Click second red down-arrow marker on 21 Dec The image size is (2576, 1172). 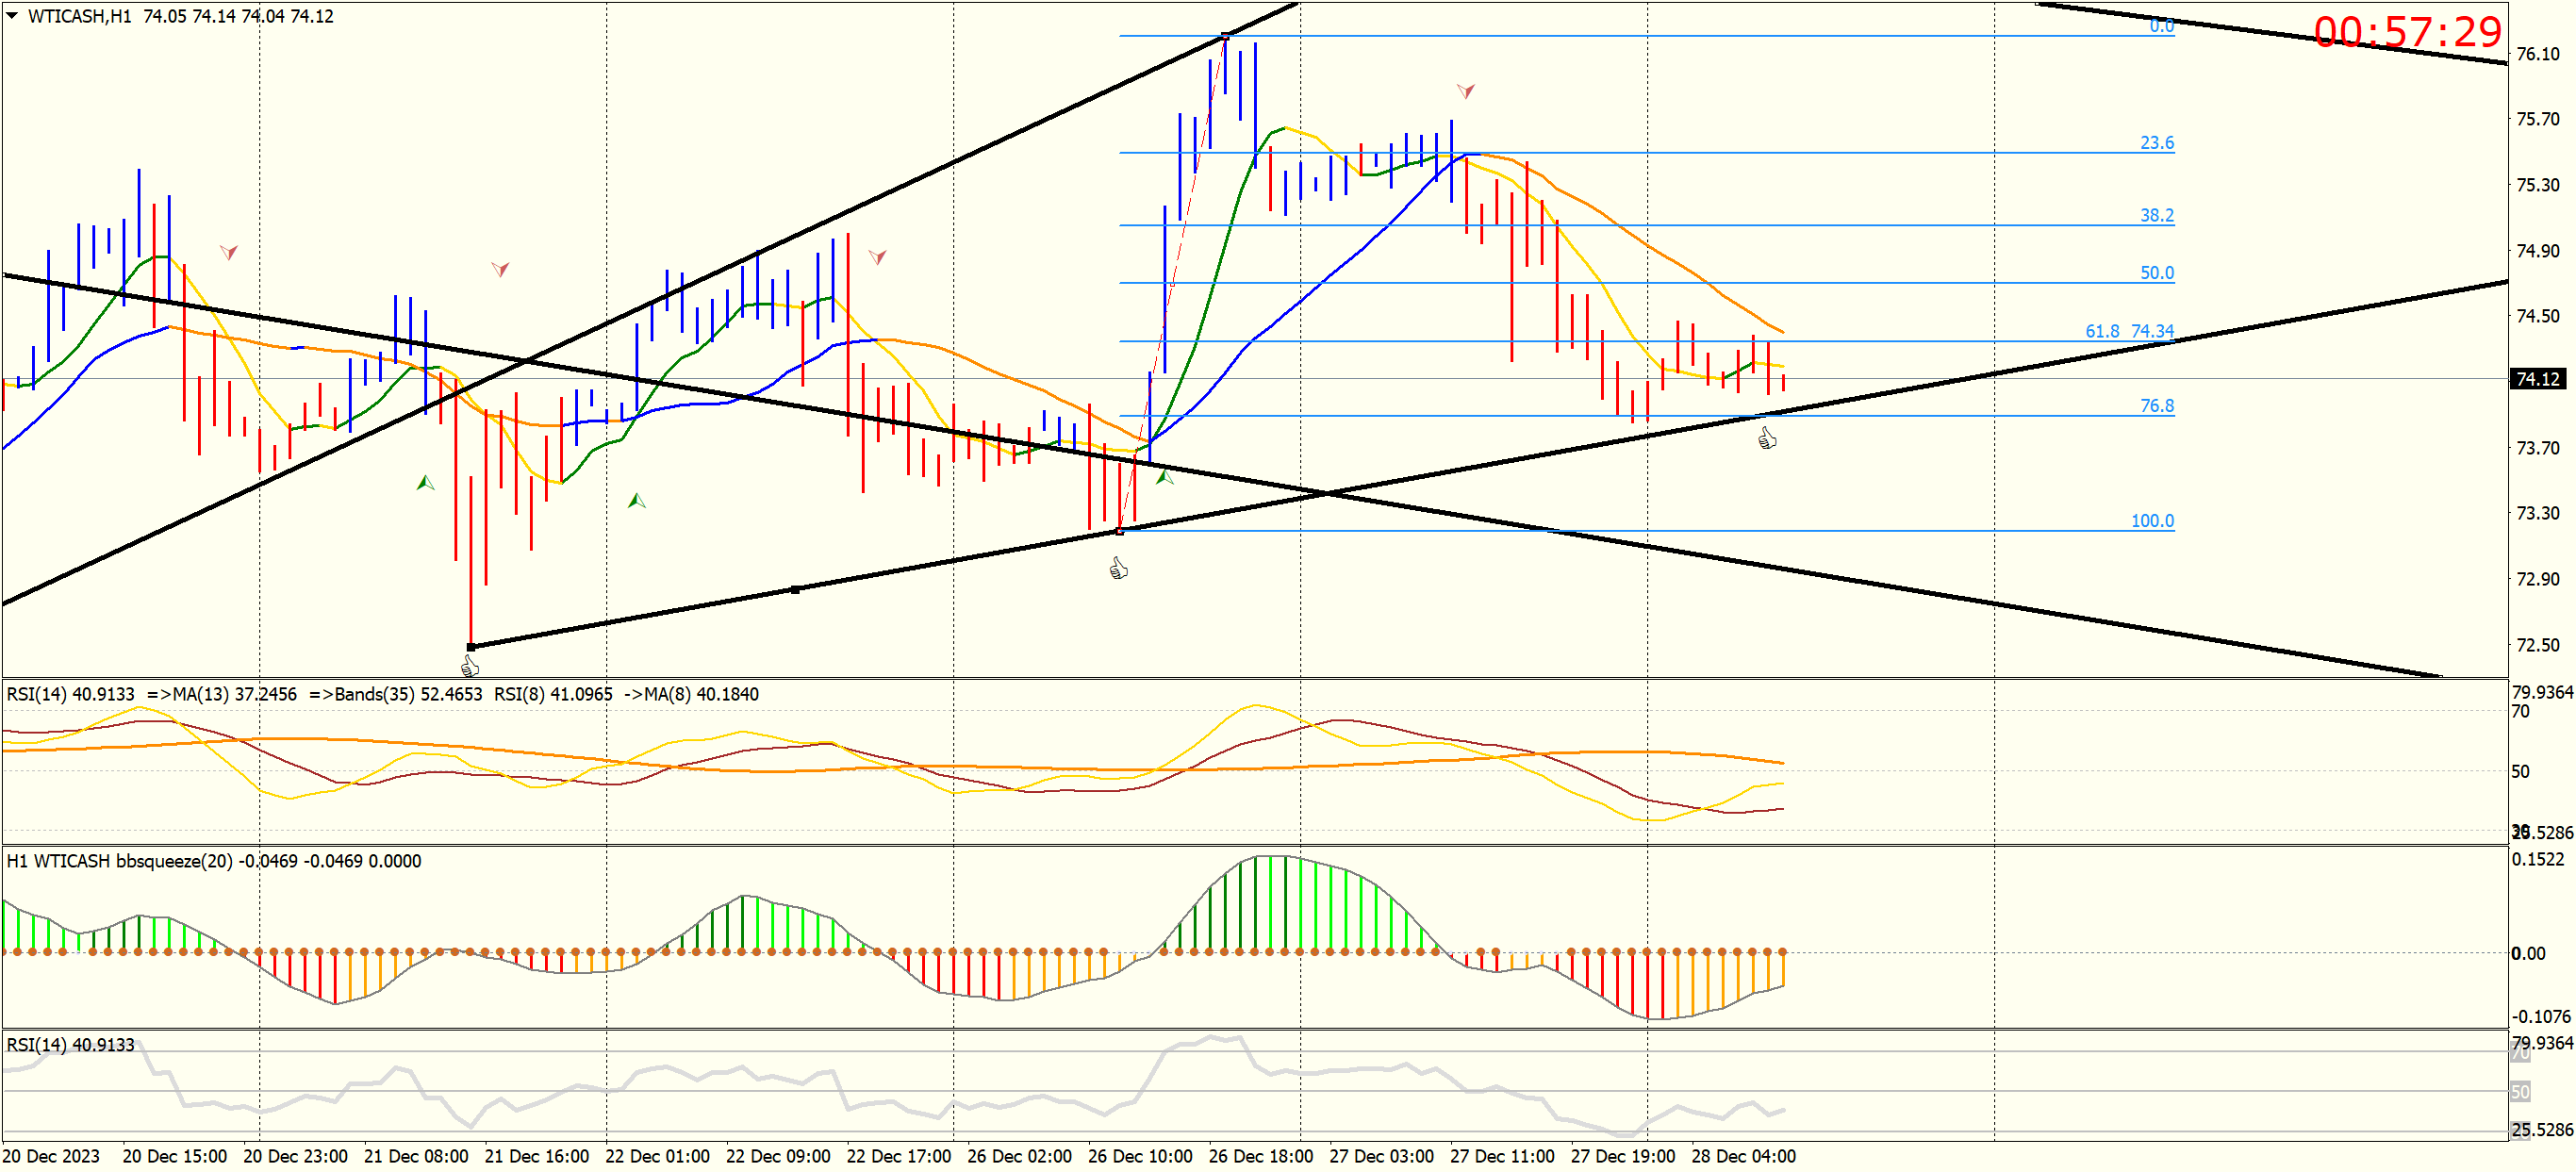500,269
